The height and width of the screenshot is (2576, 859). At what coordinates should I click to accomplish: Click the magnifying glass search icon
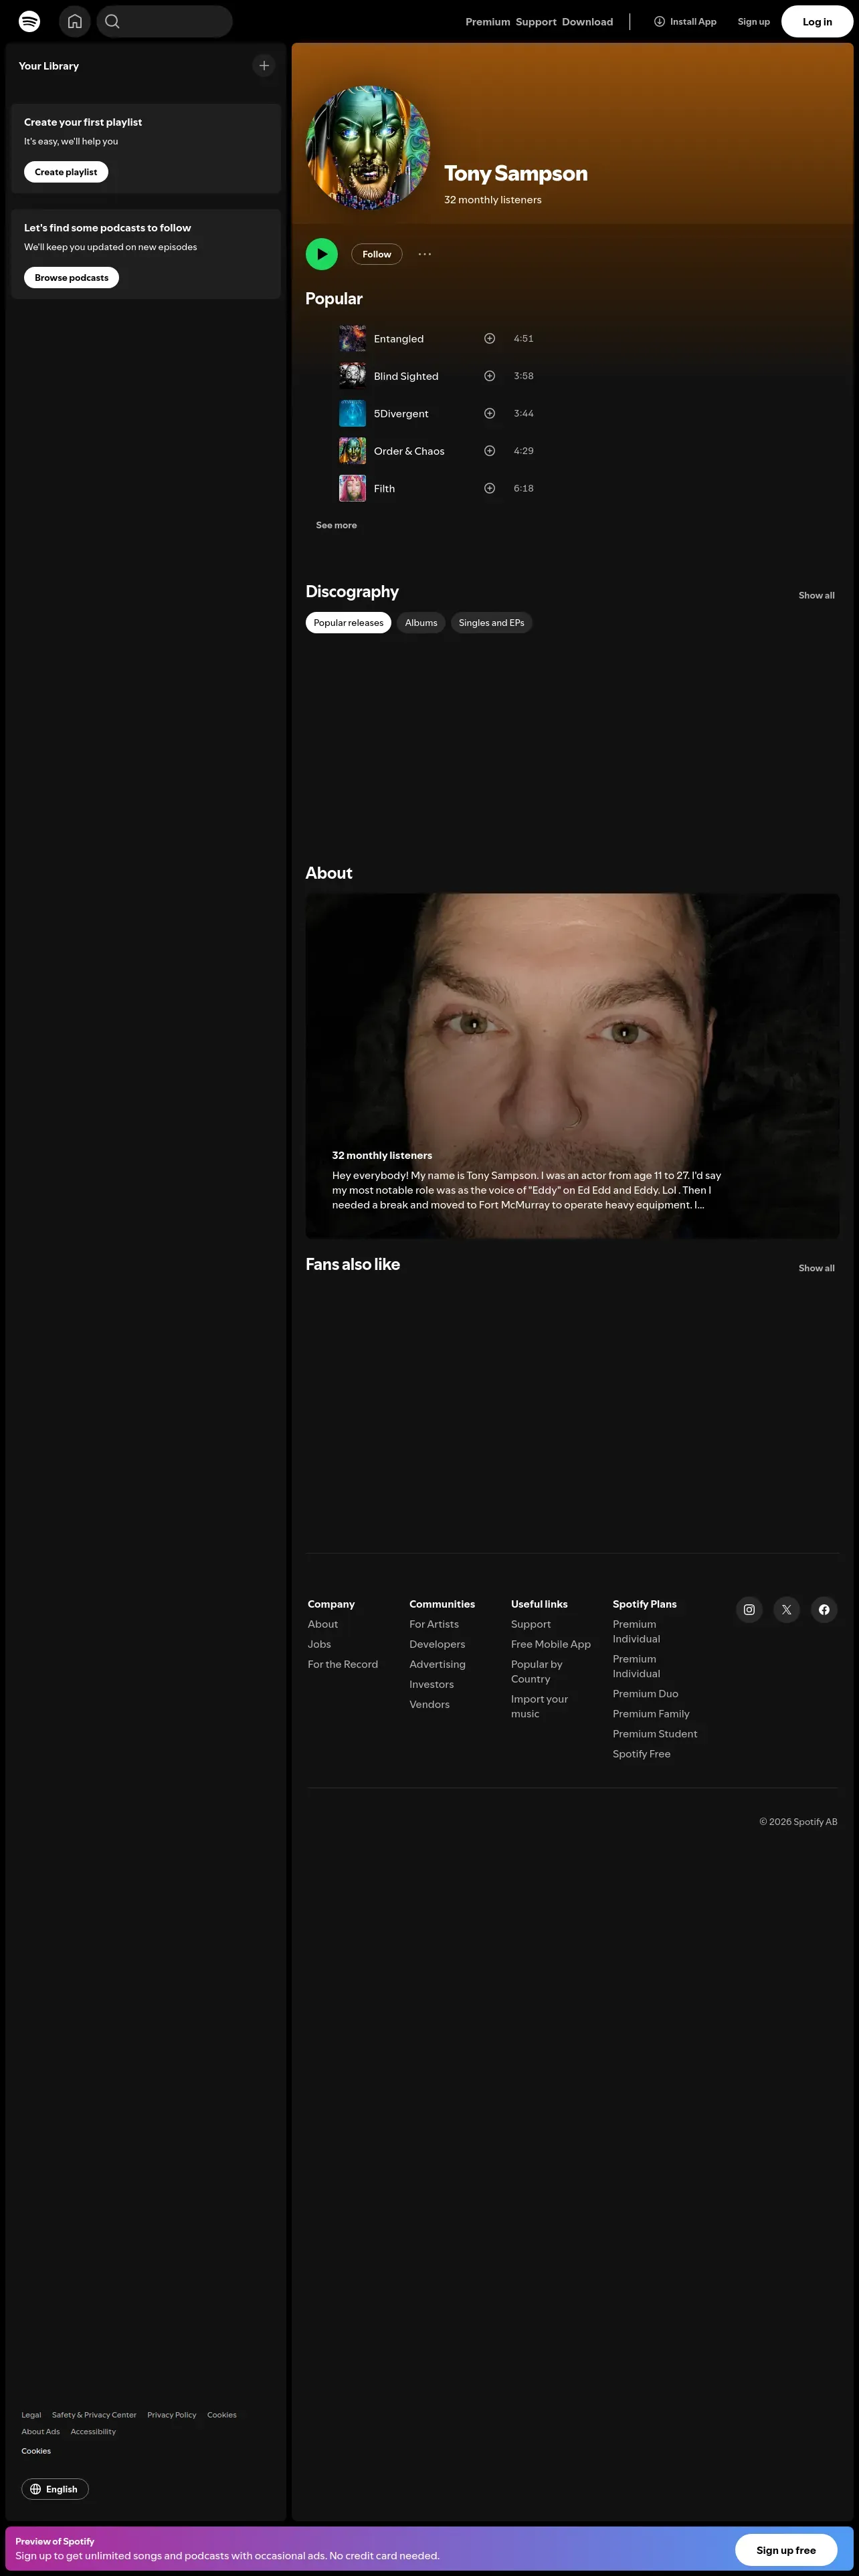112,21
